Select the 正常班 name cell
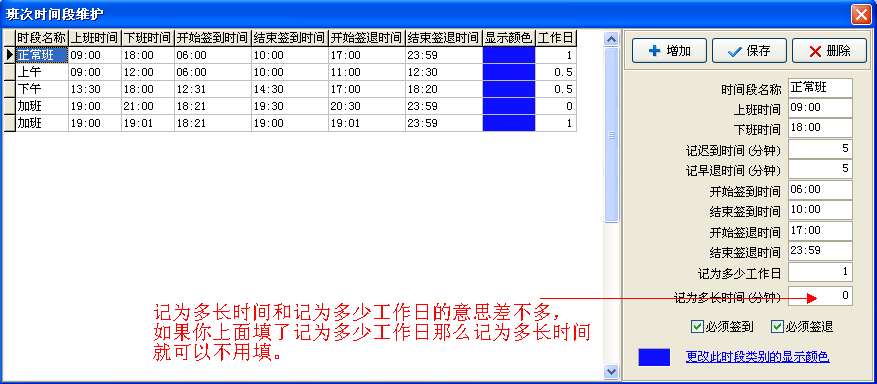877x384 pixels. tap(42, 55)
